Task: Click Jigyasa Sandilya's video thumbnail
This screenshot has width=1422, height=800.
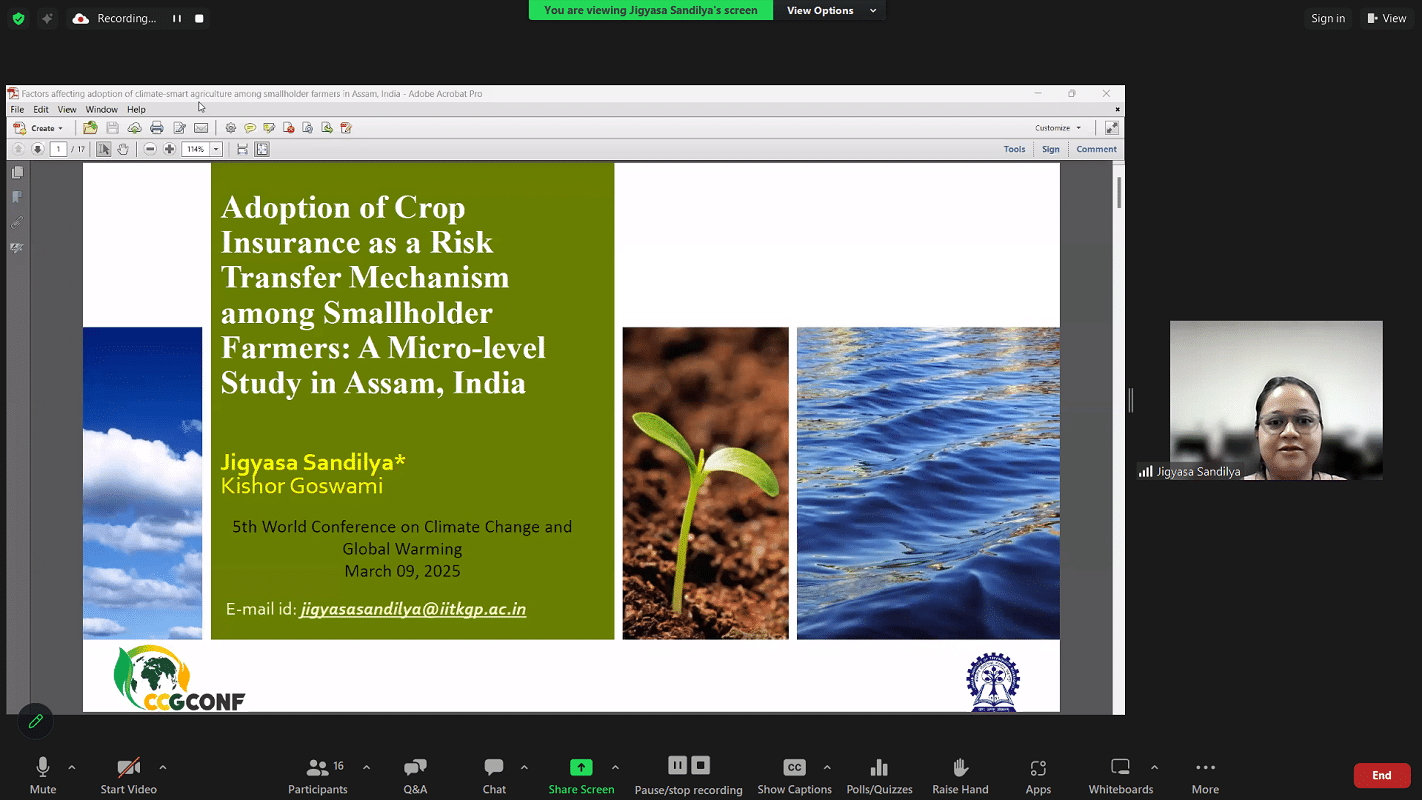Action: (x=1276, y=400)
